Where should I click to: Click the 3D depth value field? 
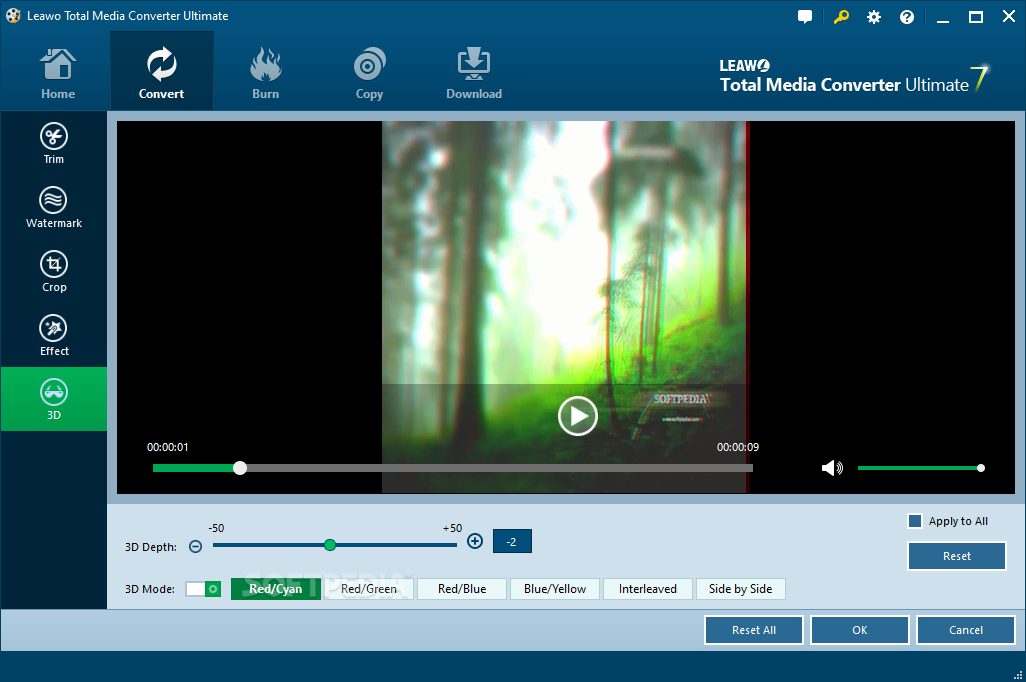[512, 541]
